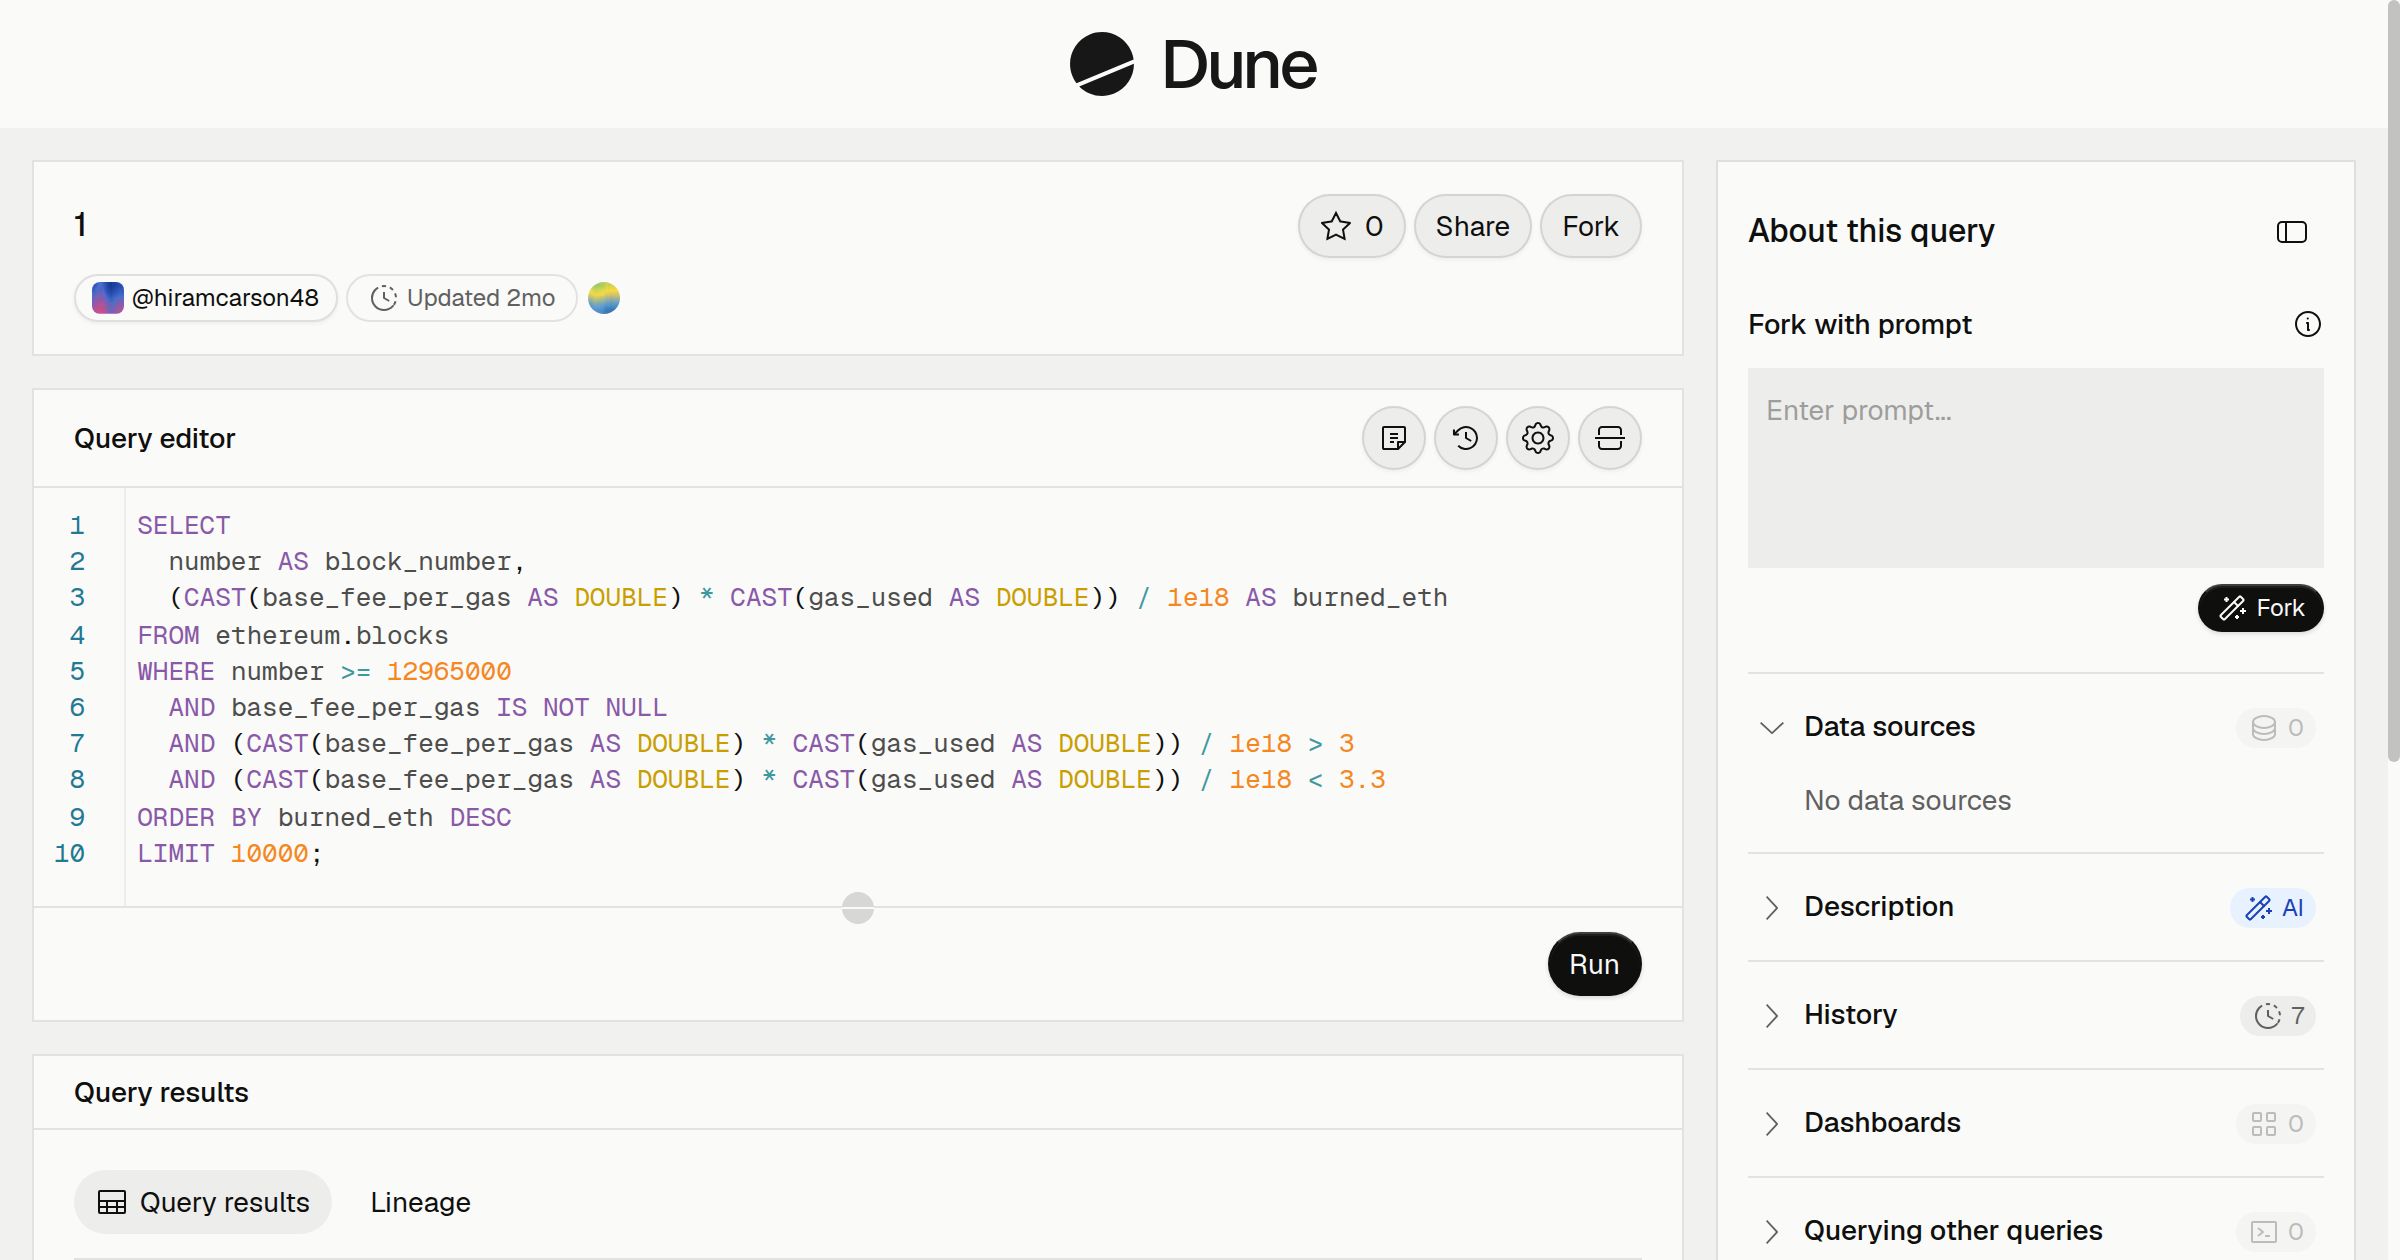Click the Updated 2mo badge
Image resolution: width=2400 pixels, height=1260 pixels.
click(x=462, y=298)
